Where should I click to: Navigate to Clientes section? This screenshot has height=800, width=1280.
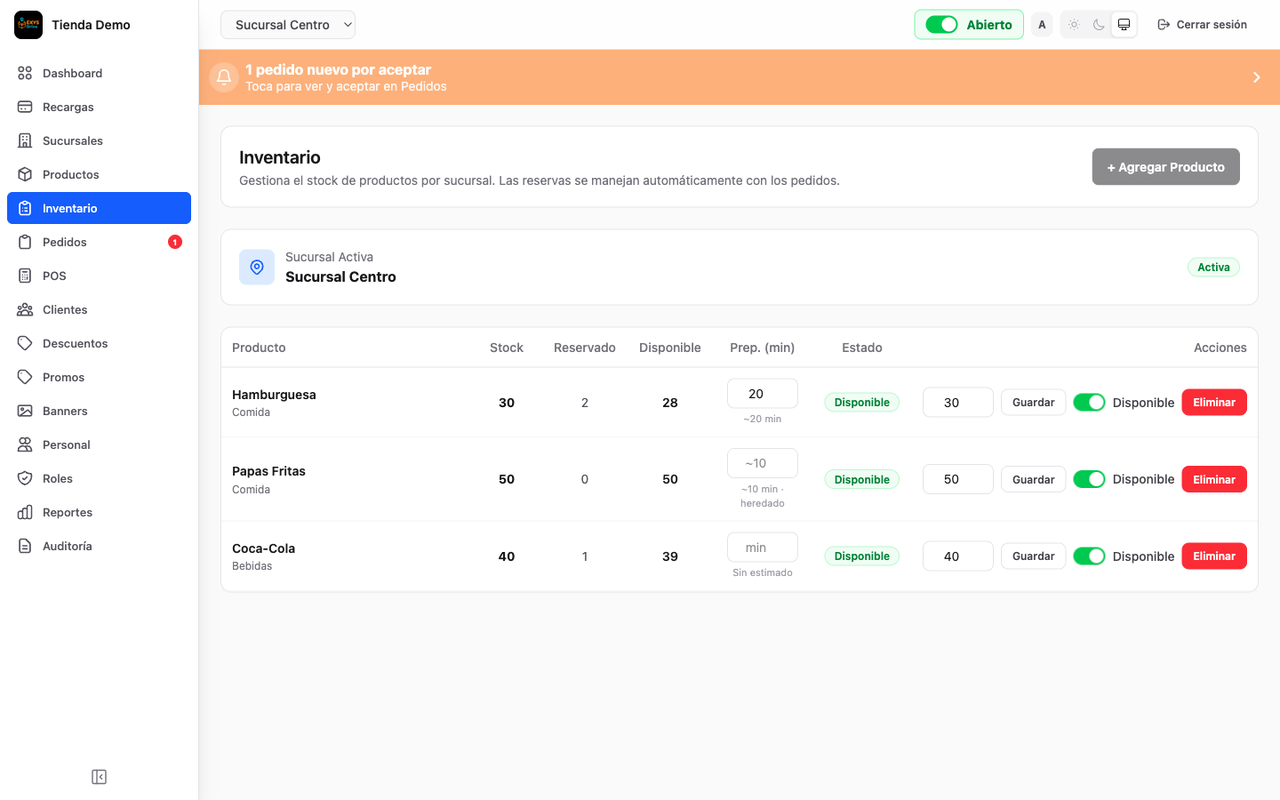(99, 310)
